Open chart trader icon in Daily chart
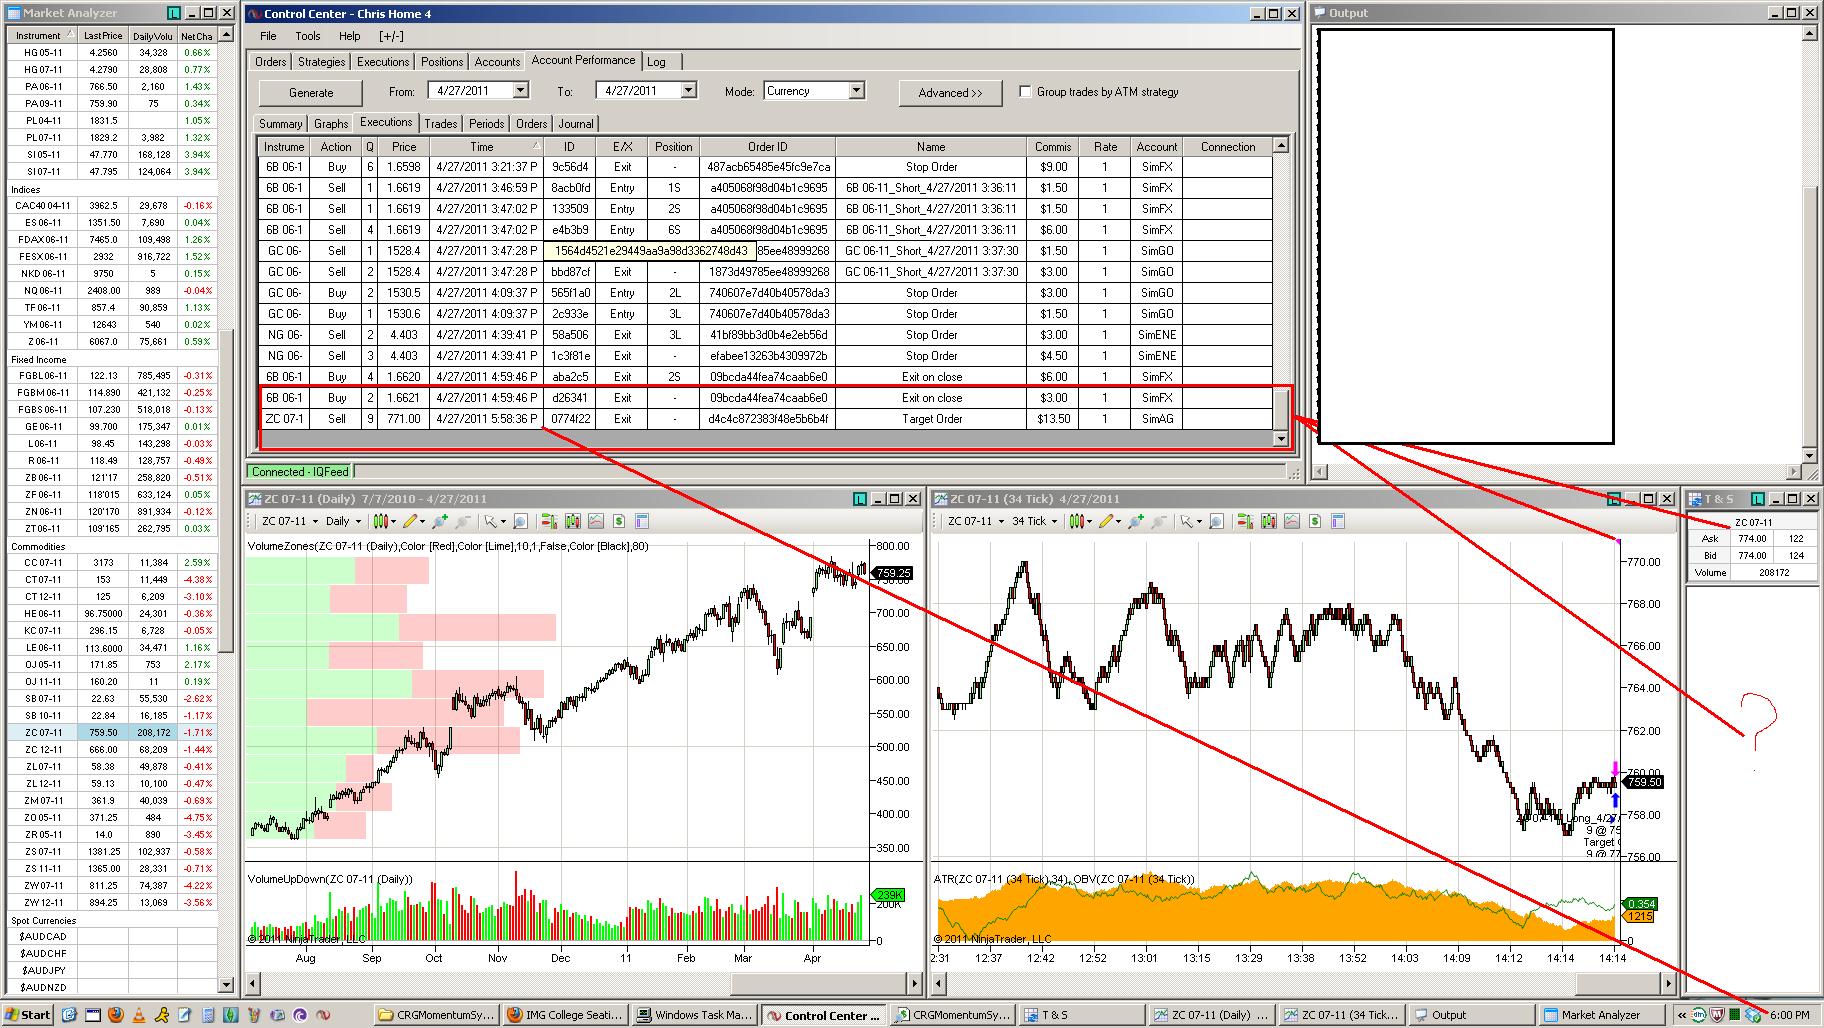Screen dimensions: 1824x1028 [x=548, y=521]
